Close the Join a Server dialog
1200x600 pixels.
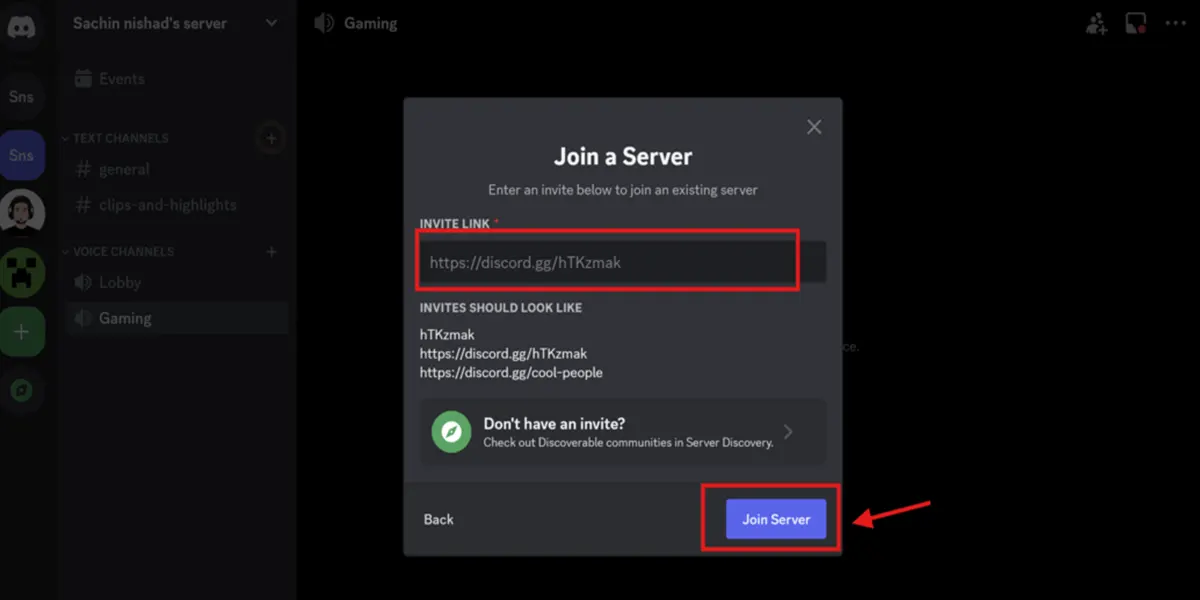[814, 127]
